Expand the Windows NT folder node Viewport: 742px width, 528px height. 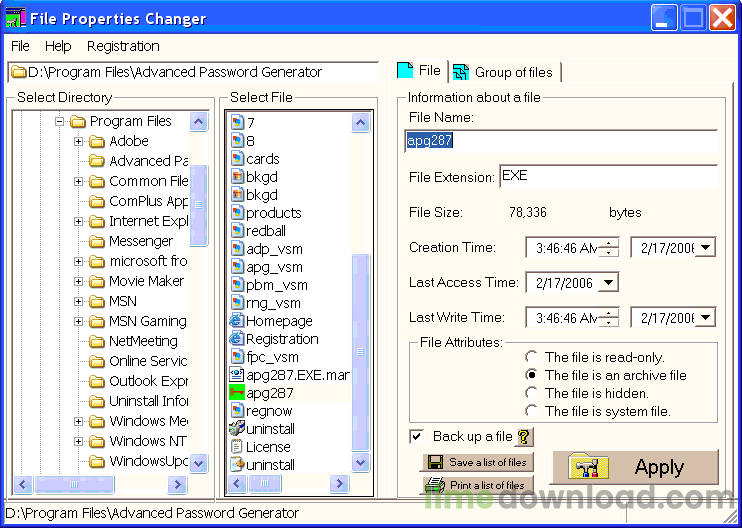pyautogui.click(x=79, y=441)
